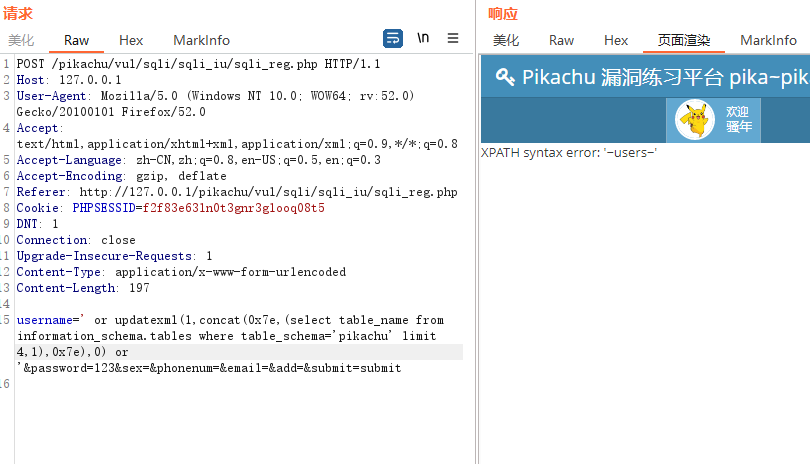Click the text/html Accept value line
Image resolution: width=810 pixels, height=464 pixels.
click(x=237, y=144)
